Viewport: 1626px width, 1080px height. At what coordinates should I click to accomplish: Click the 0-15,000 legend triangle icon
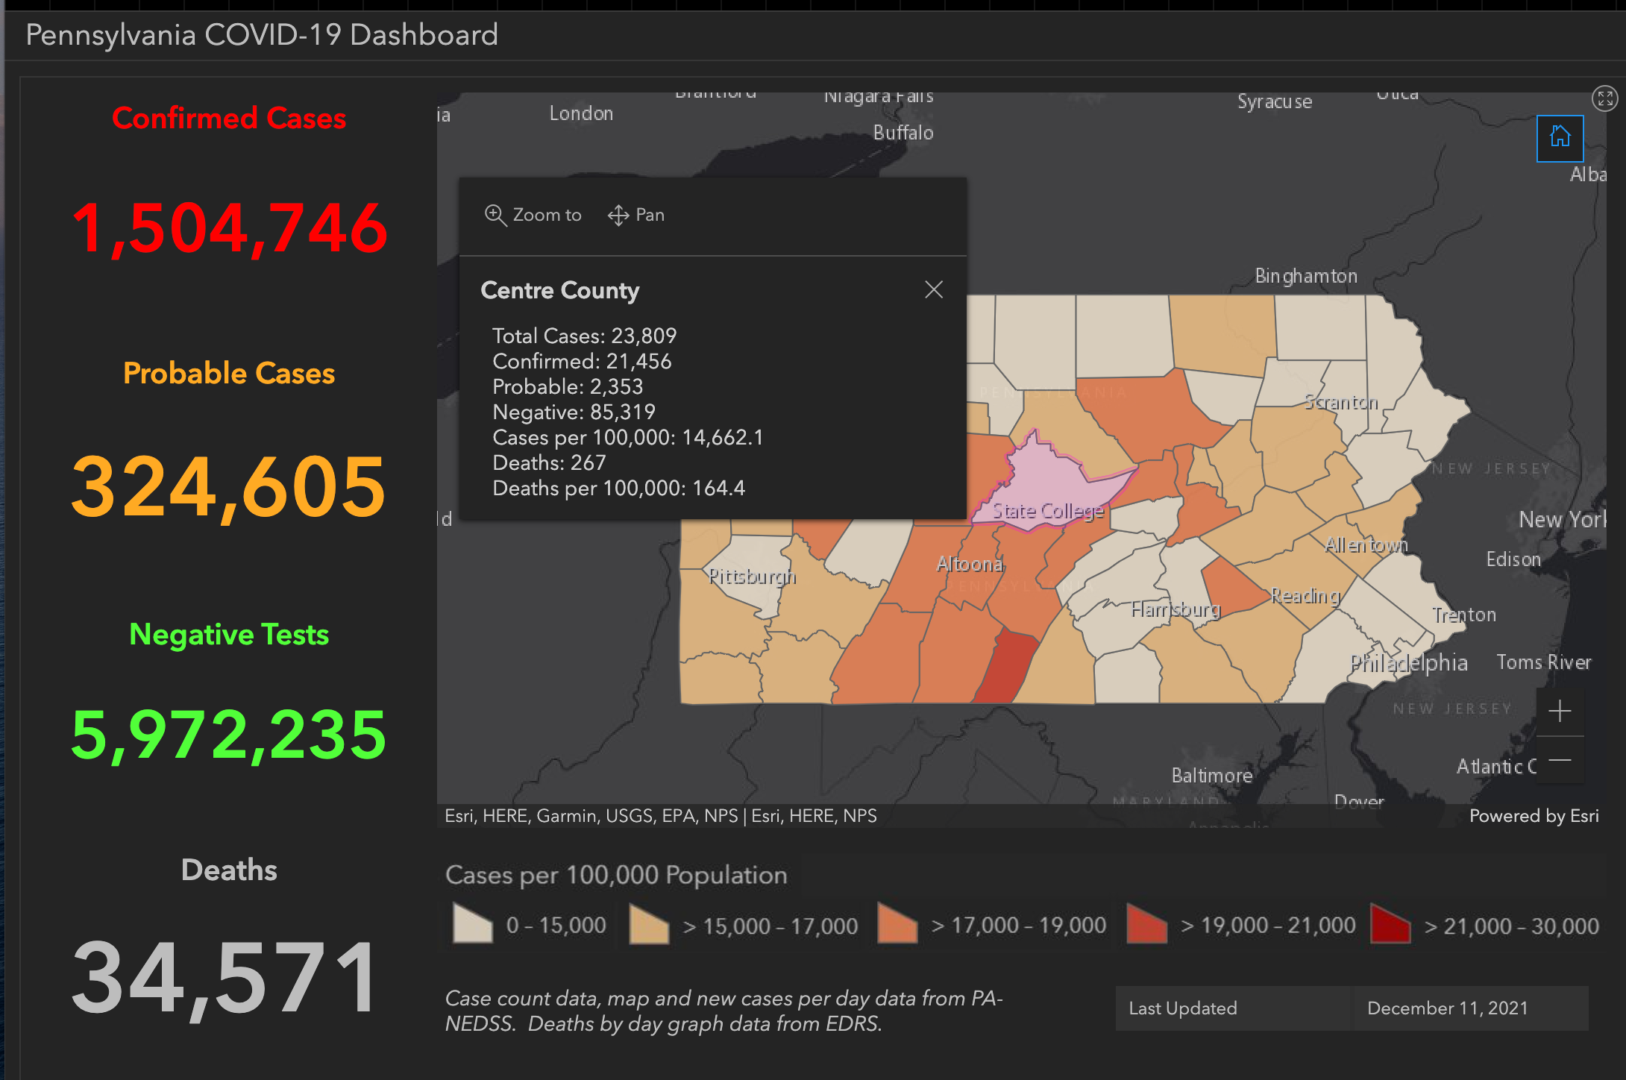click(x=471, y=924)
